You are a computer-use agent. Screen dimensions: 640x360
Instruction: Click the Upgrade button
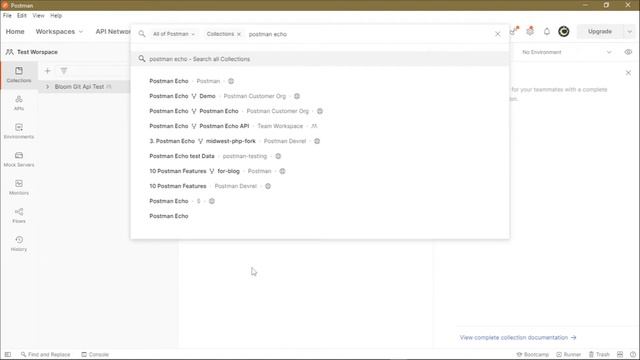tap(600, 31)
